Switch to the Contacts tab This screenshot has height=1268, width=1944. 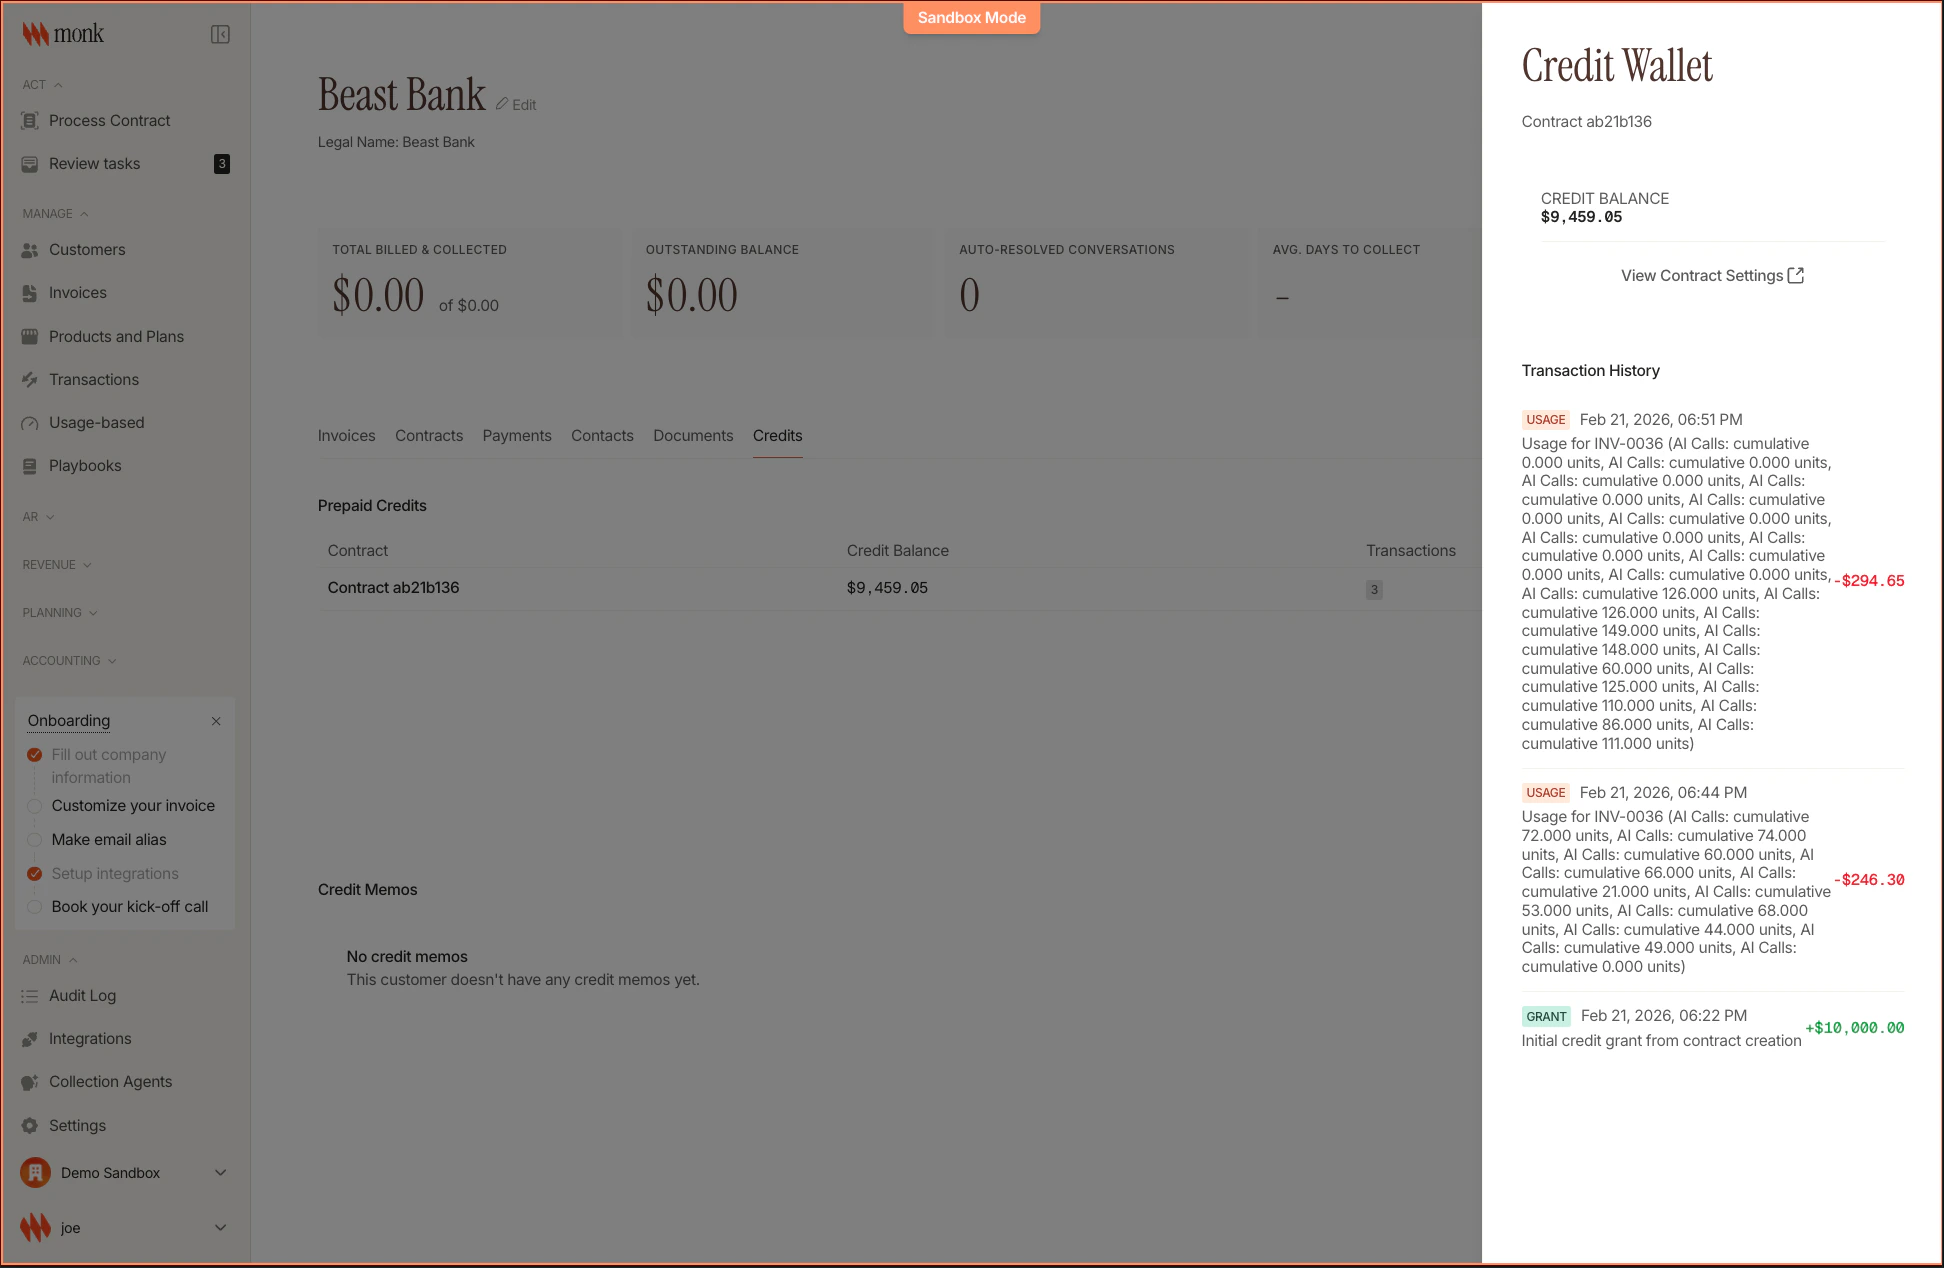pyautogui.click(x=602, y=436)
